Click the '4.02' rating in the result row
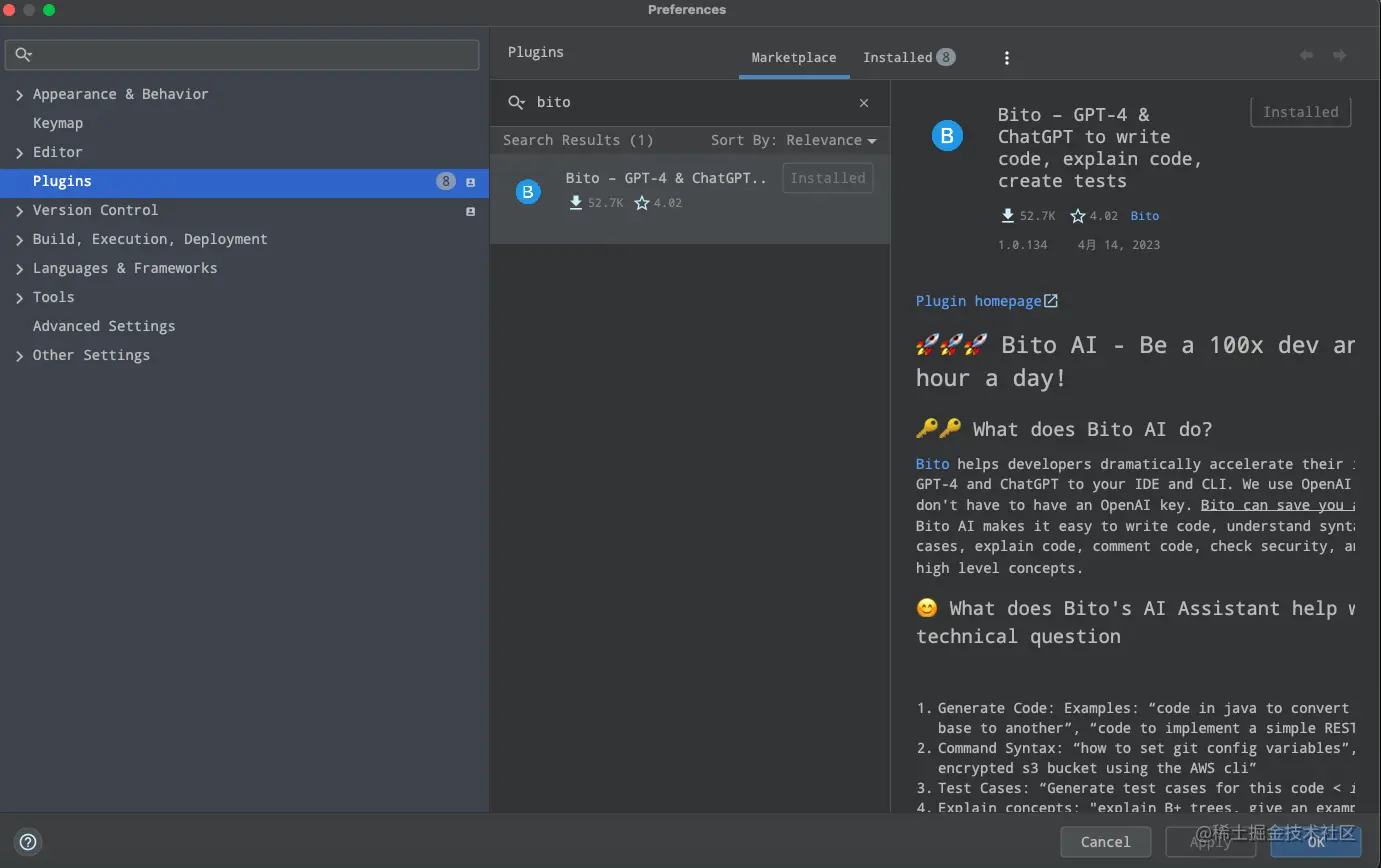The height and width of the screenshot is (868, 1381). pyautogui.click(x=668, y=203)
